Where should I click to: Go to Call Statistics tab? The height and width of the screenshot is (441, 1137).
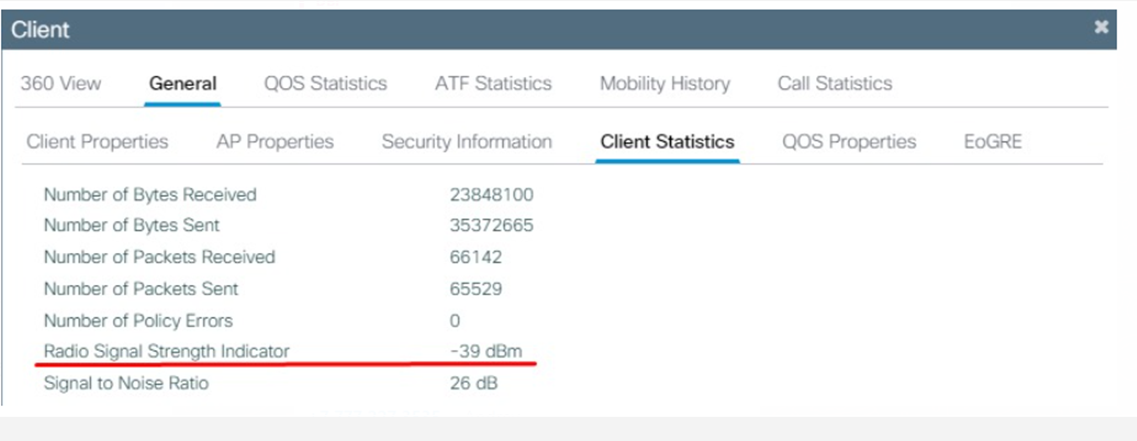coord(834,84)
